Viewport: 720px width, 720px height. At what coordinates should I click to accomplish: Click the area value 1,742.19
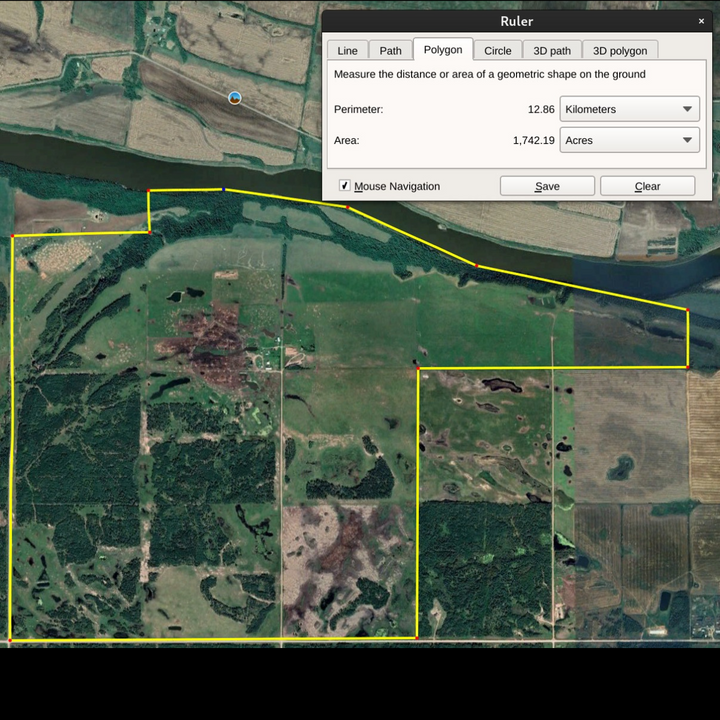(x=534, y=141)
